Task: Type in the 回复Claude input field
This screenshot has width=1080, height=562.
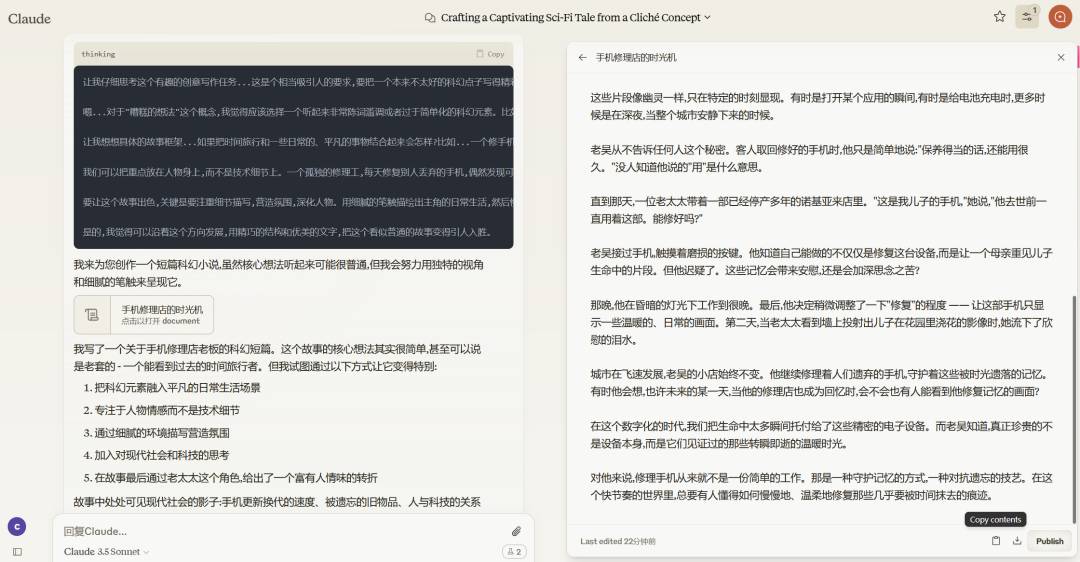Action: pos(282,531)
